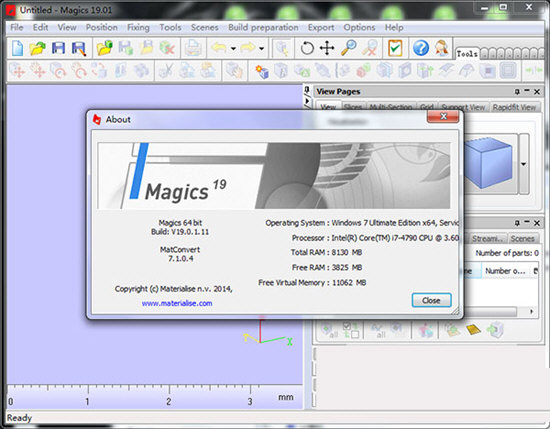This screenshot has width=550, height=429.
Task: Click the Save As floppy-with-pencil icon
Action: tap(79, 48)
